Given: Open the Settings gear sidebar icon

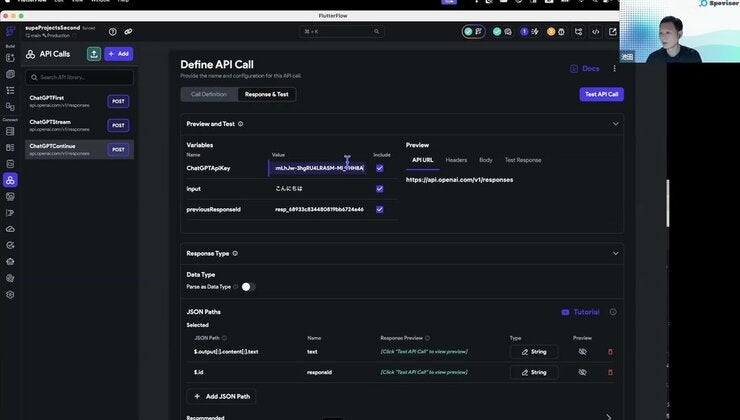Looking at the screenshot, I should click(x=10, y=294).
